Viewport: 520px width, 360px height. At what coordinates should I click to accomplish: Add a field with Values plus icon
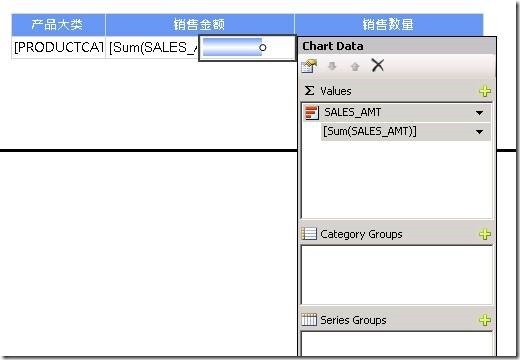coord(485,91)
